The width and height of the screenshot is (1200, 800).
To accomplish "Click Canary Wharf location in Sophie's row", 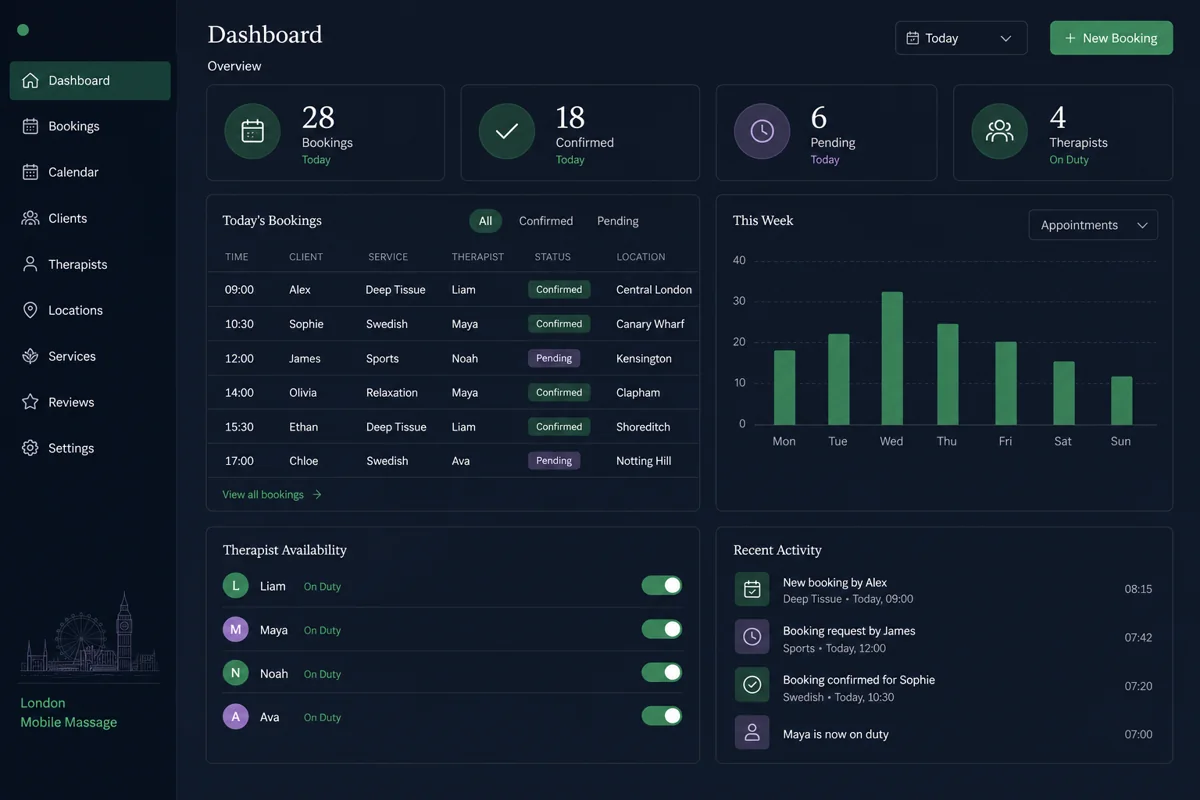I will click(x=650, y=324).
